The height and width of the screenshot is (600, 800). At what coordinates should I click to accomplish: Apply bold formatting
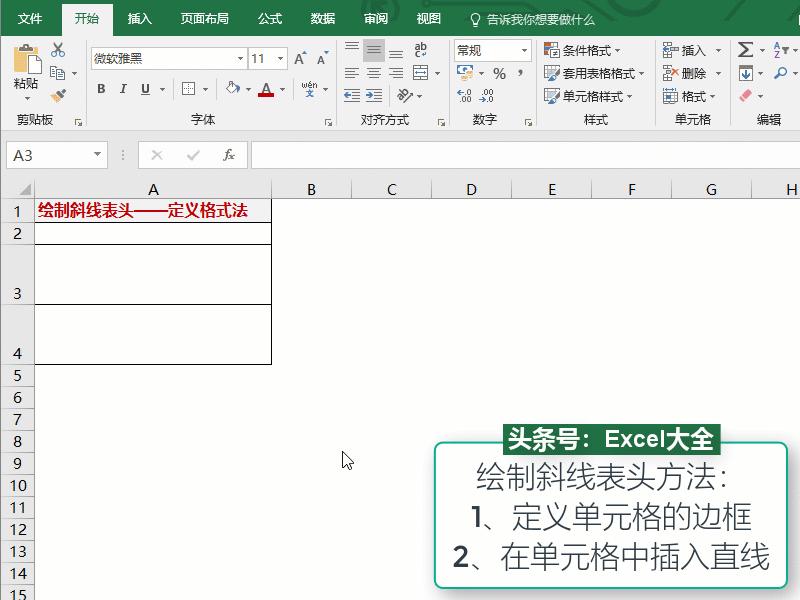point(100,89)
